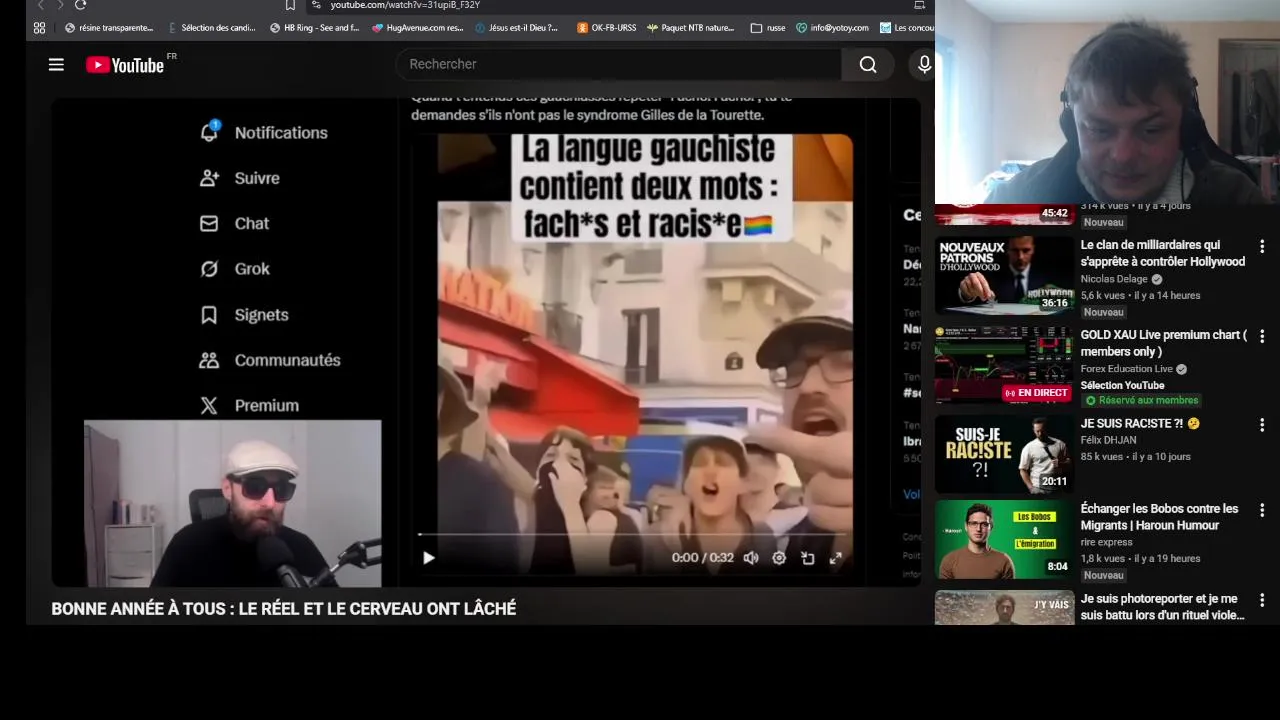Open the Sélection des candi... bookmark
Image resolution: width=1280 pixels, height=720 pixels.
pos(211,28)
